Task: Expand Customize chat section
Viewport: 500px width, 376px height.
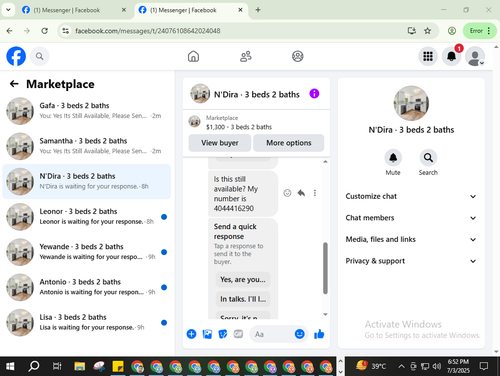Action: click(411, 196)
